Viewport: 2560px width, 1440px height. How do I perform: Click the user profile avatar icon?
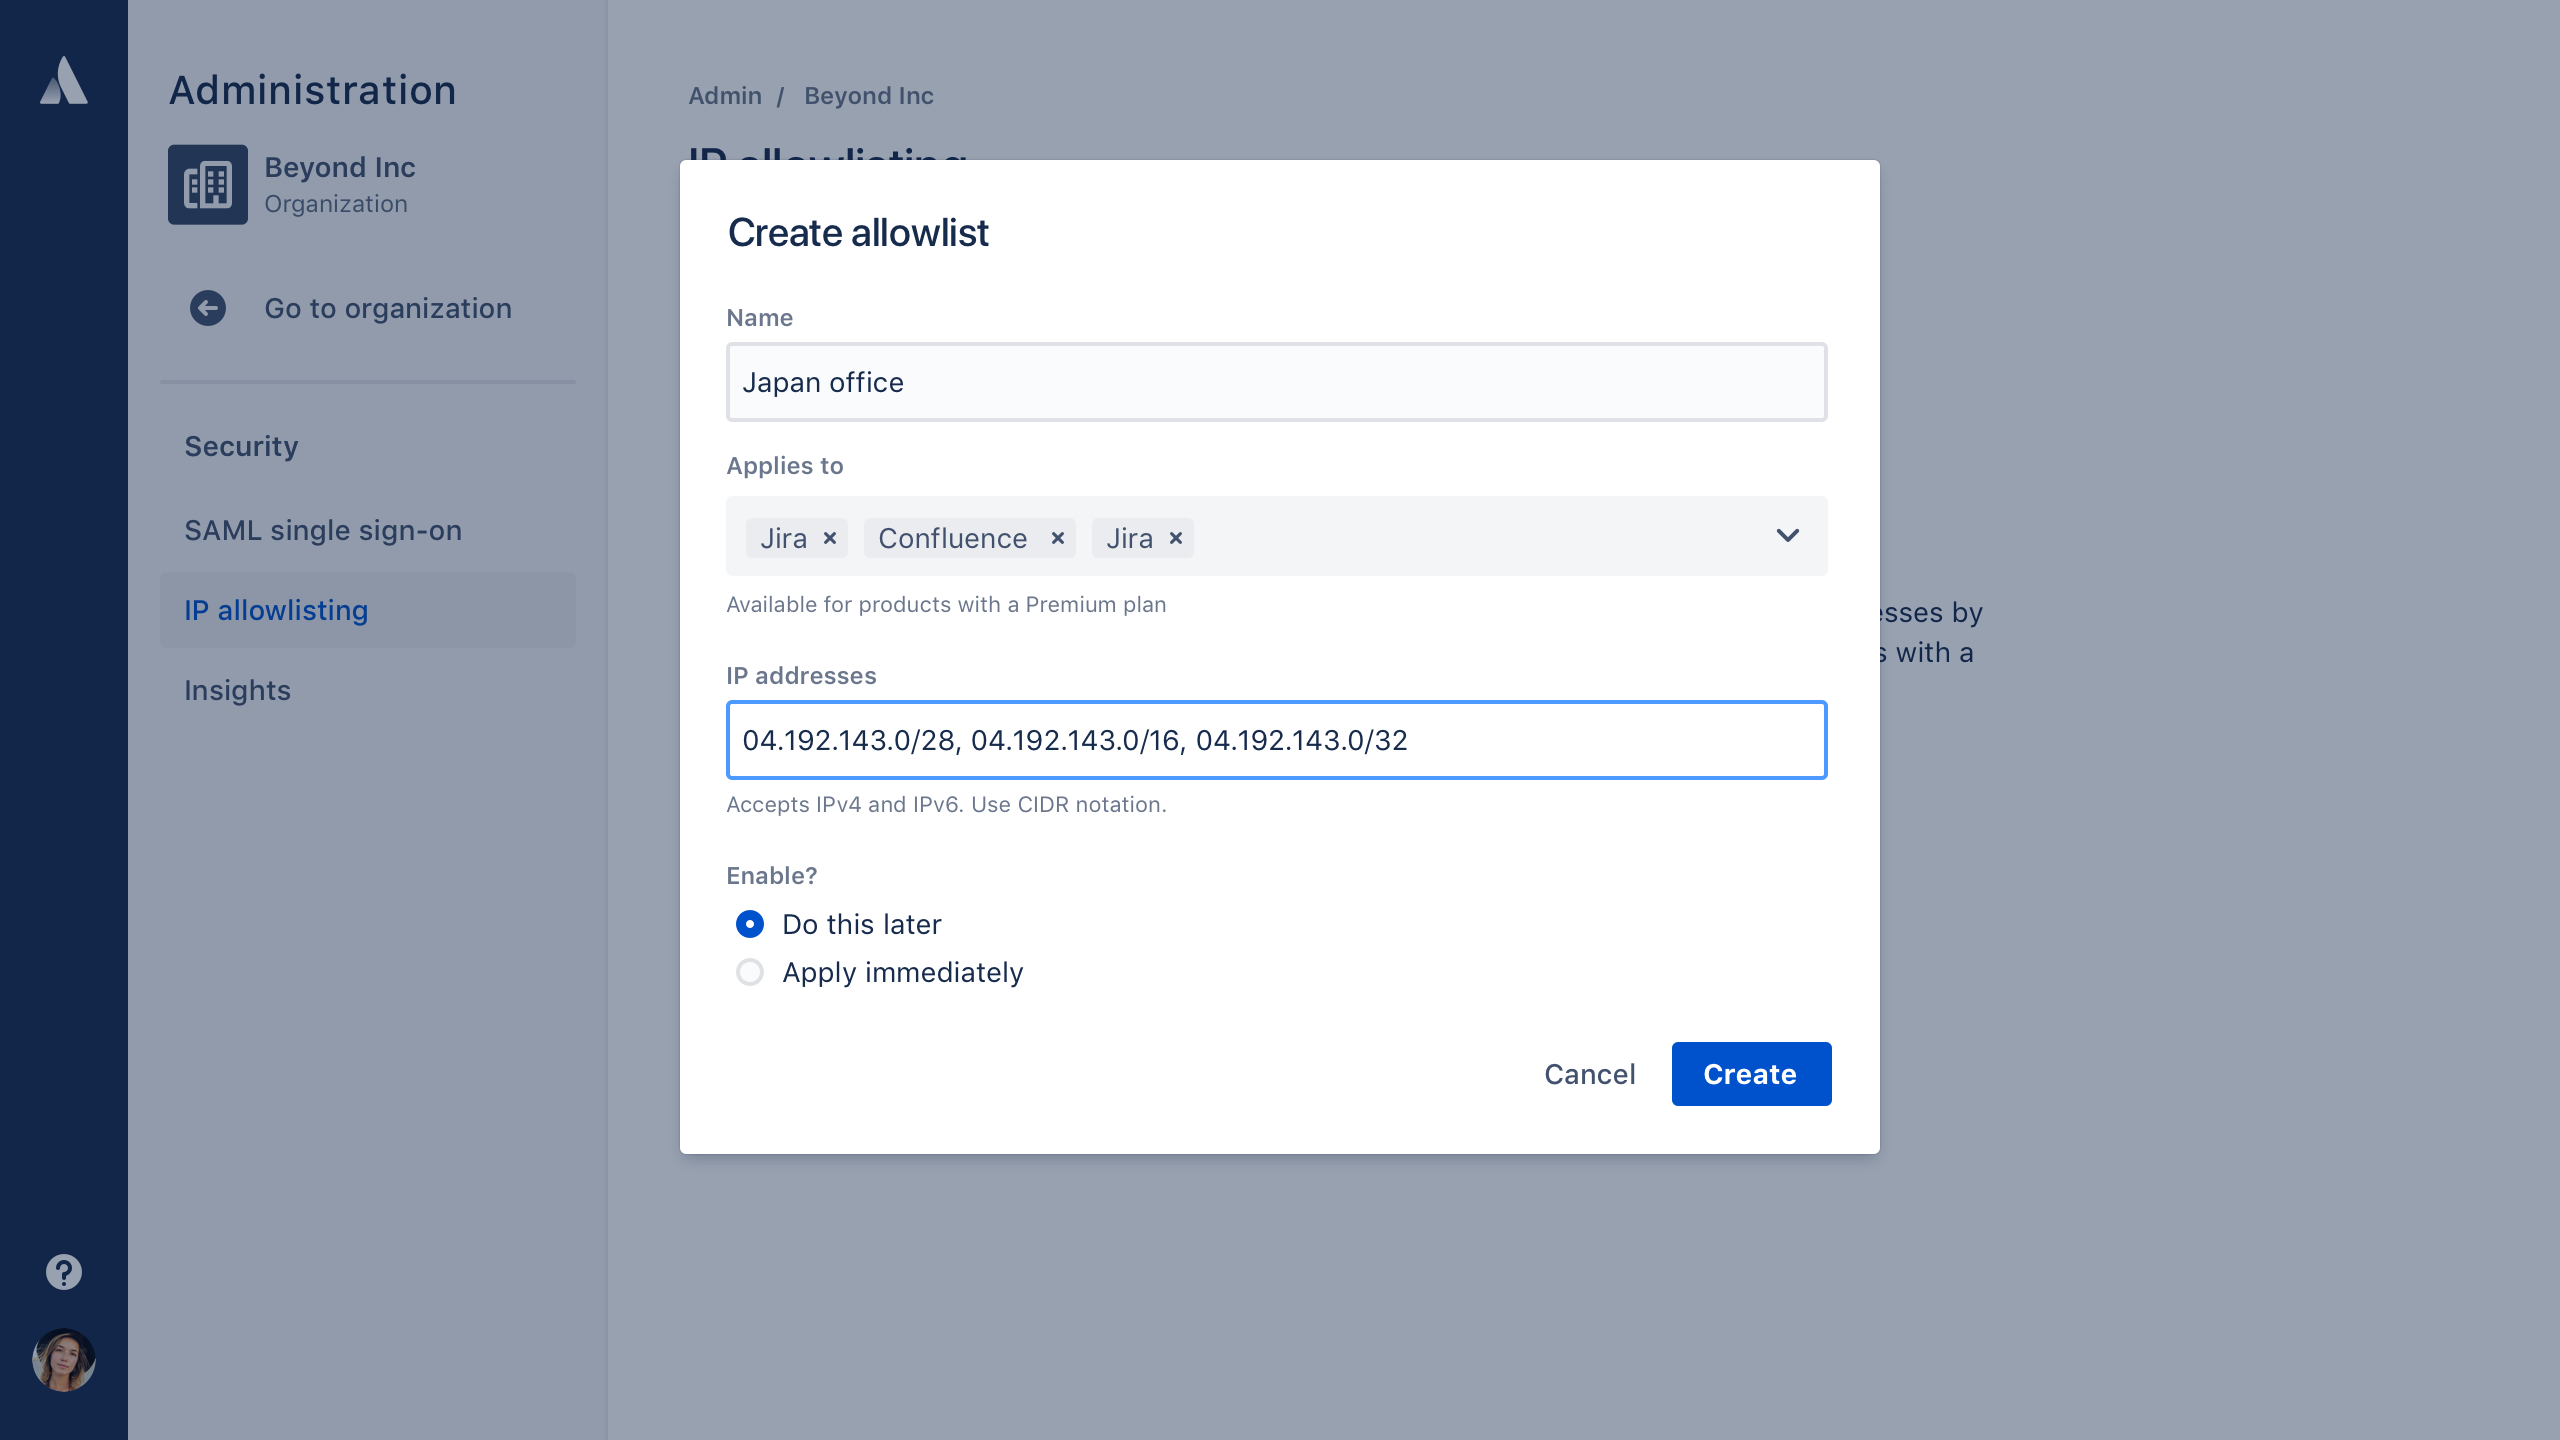point(63,1359)
